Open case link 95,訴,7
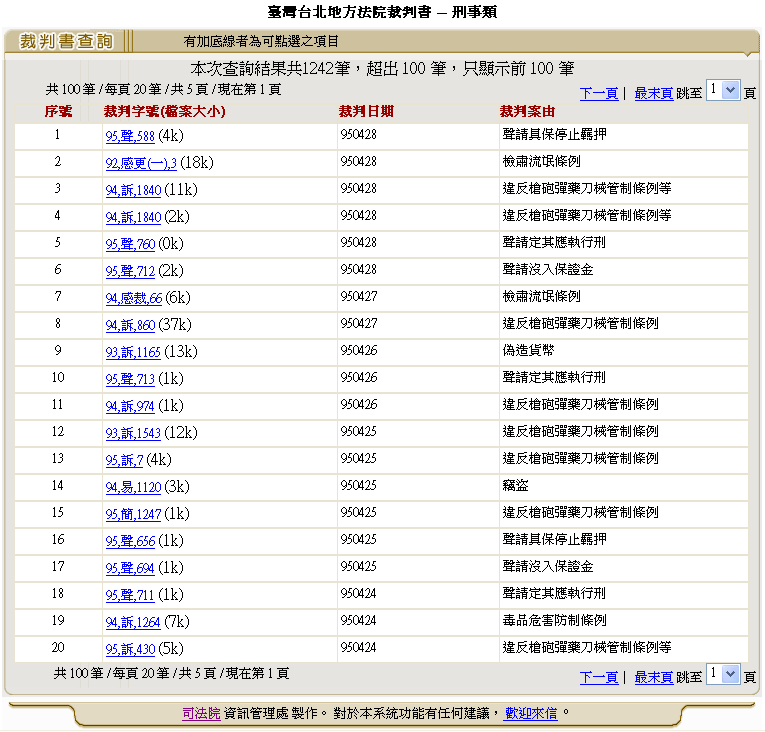Screen dimensions: 765x732 (x=124, y=460)
